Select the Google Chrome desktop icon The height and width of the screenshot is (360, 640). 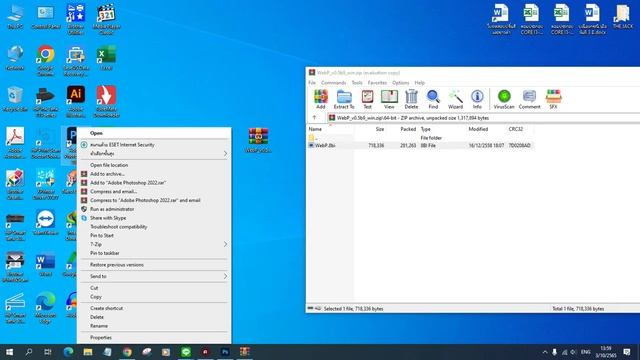pyautogui.click(x=45, y=60)
